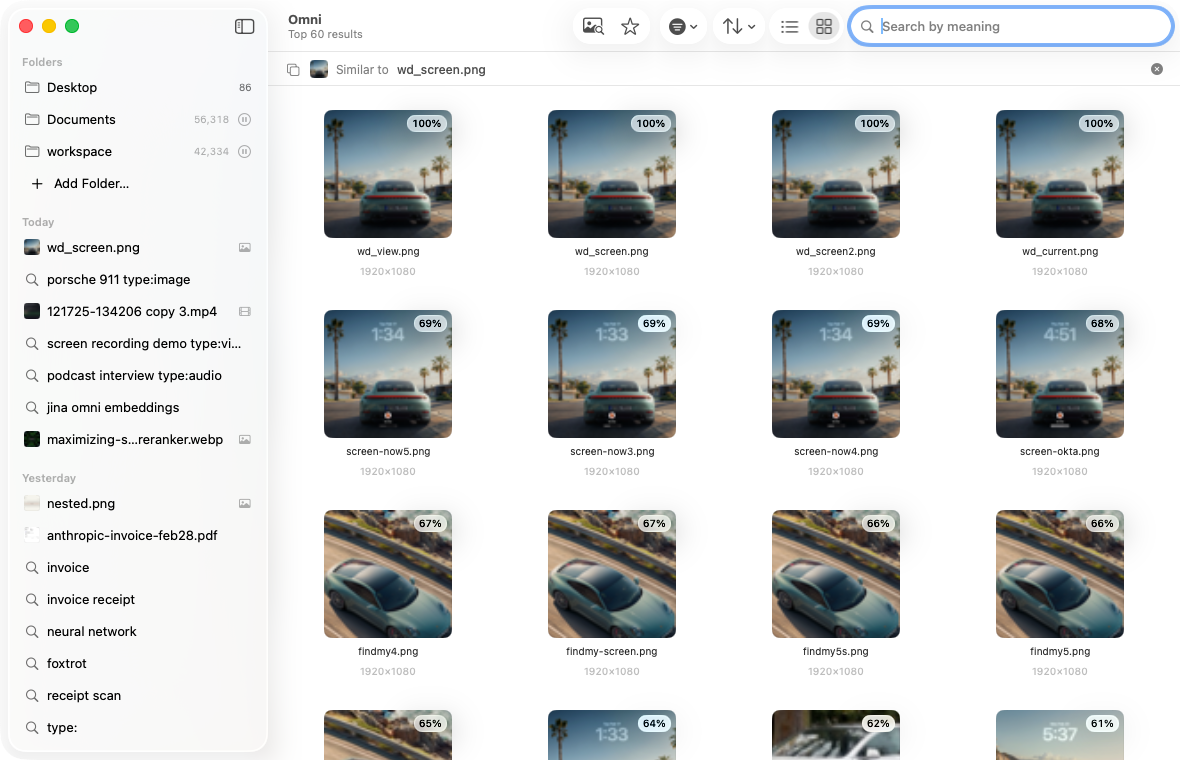Focus the Search by meaning field
Screen dimensions: 1180x760
1011,26
